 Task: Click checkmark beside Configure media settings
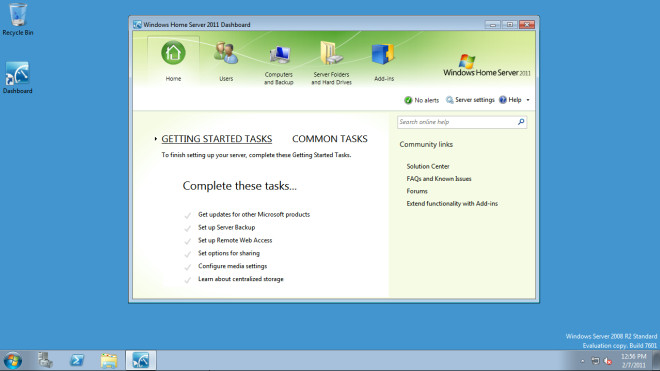click(188, 267)
